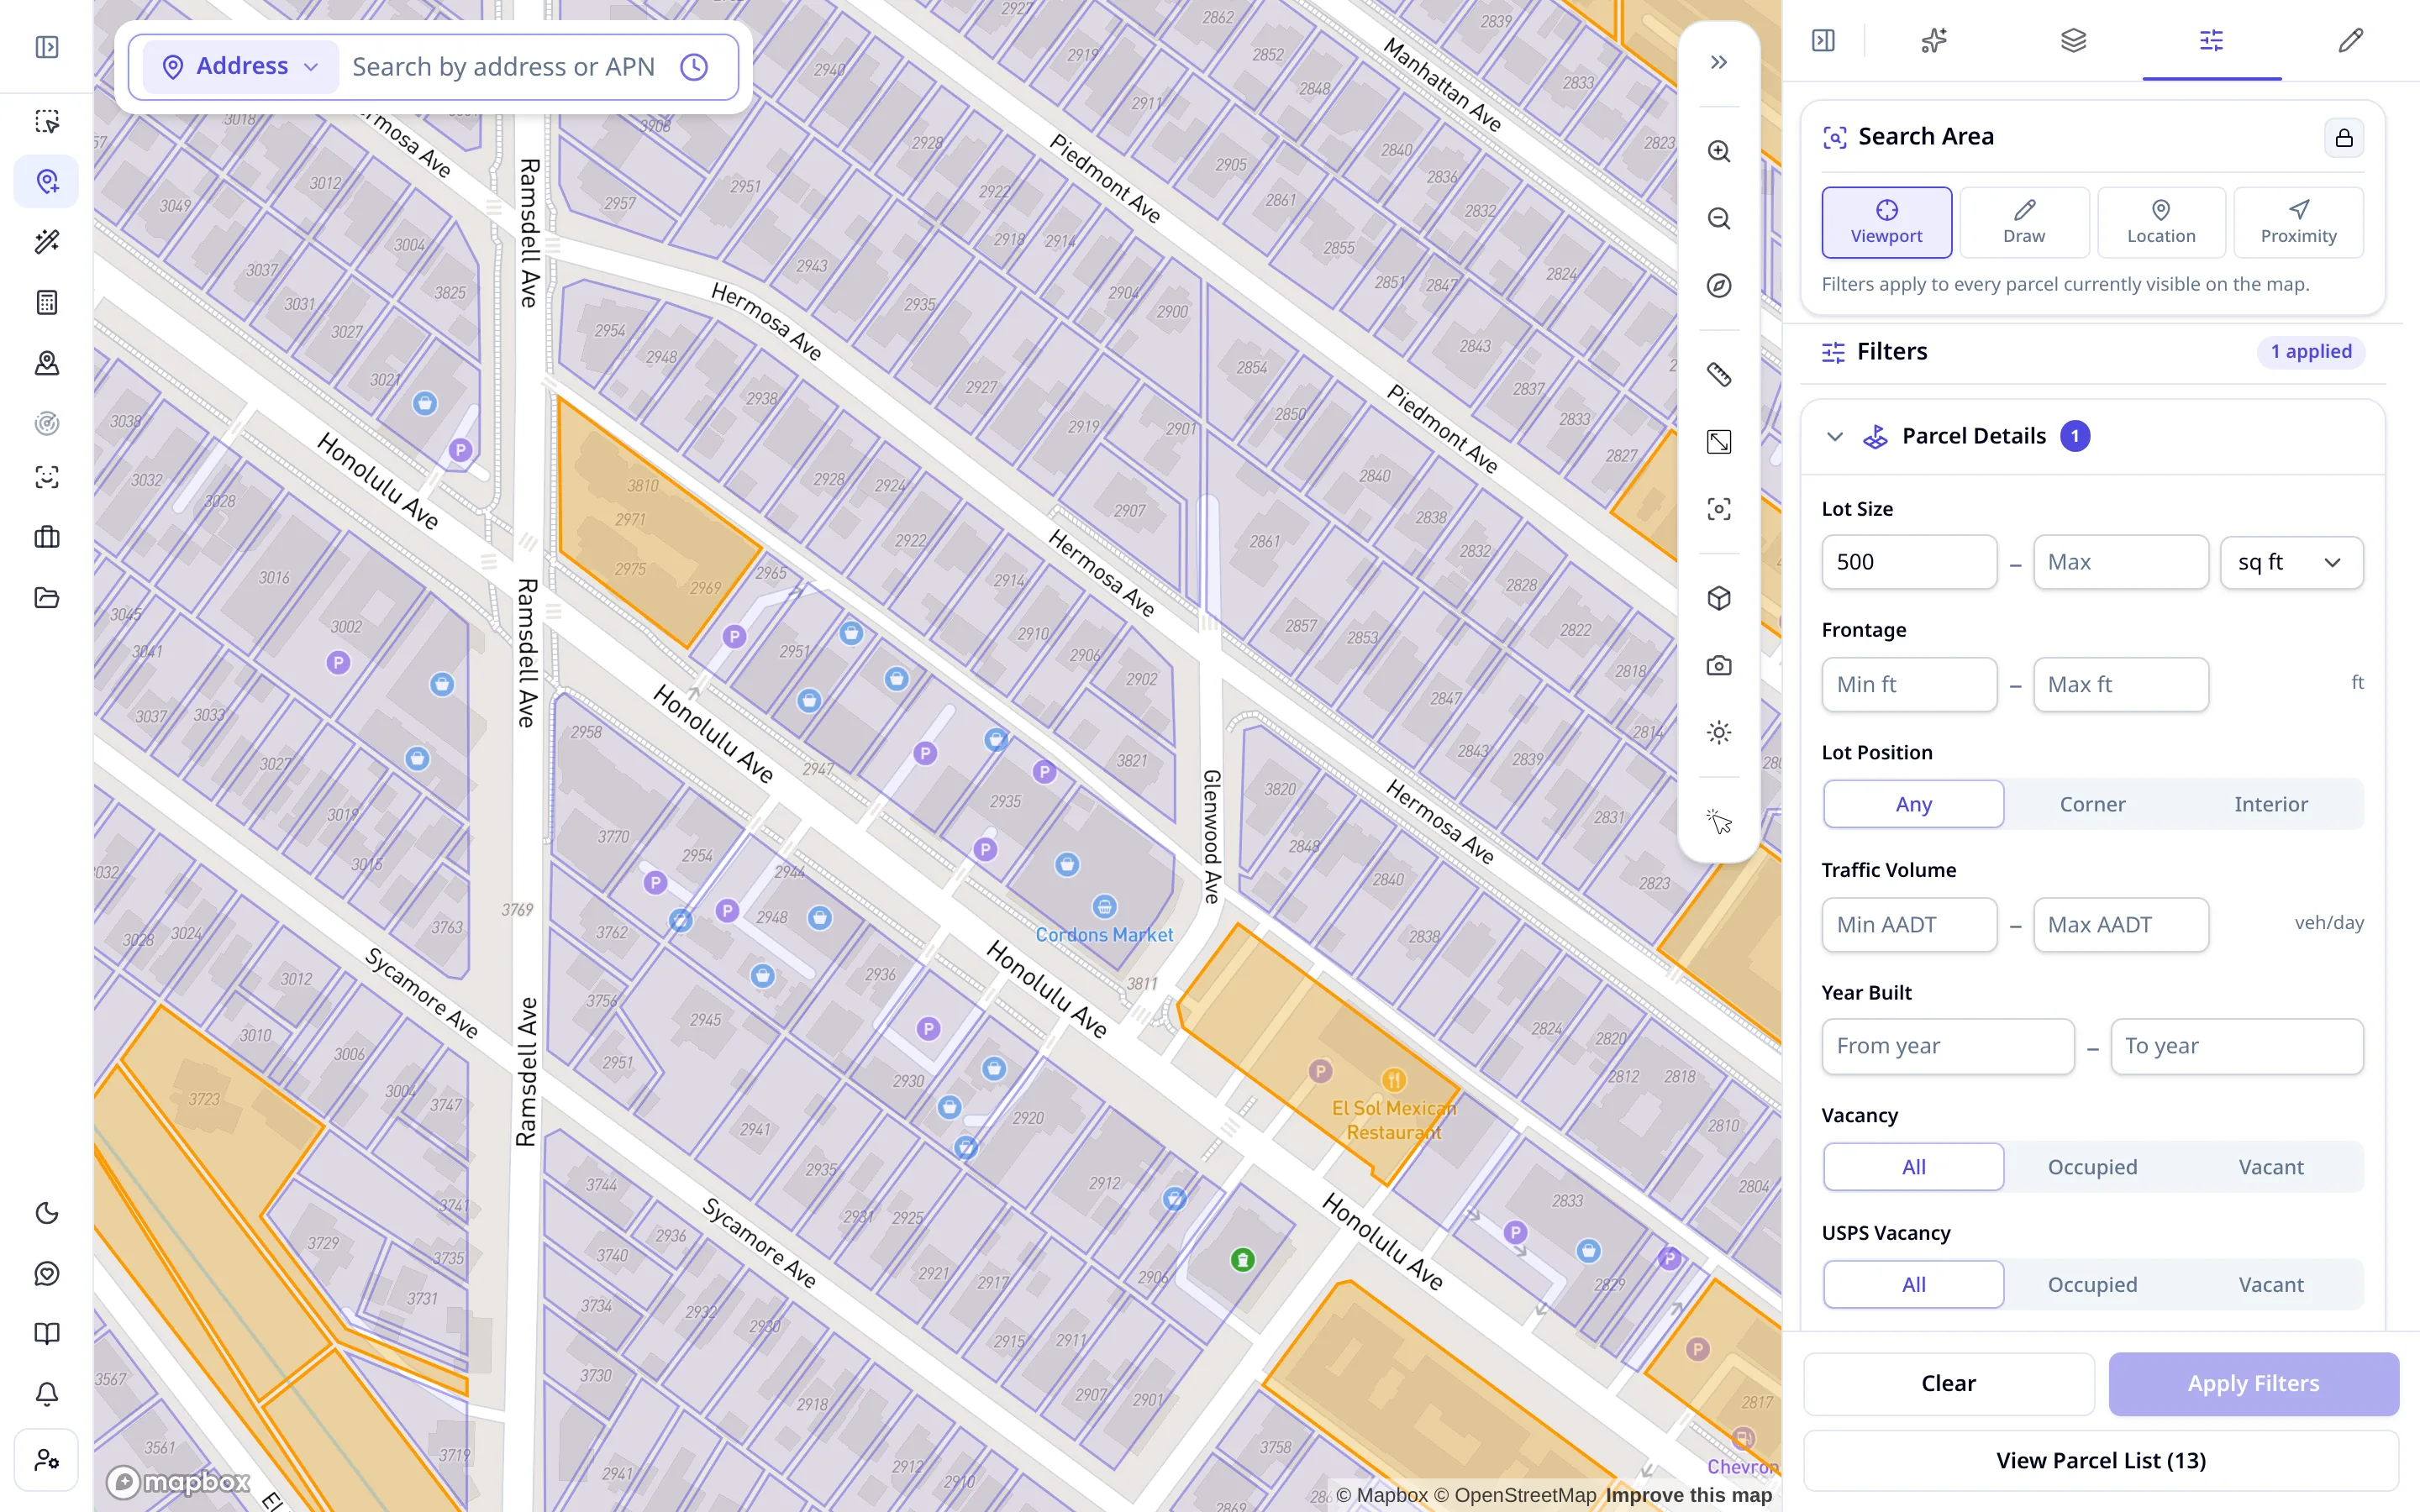The image size is (2420, 1512).
Task: Reset map compass orientation
Action: click(x=1719, y=286)
